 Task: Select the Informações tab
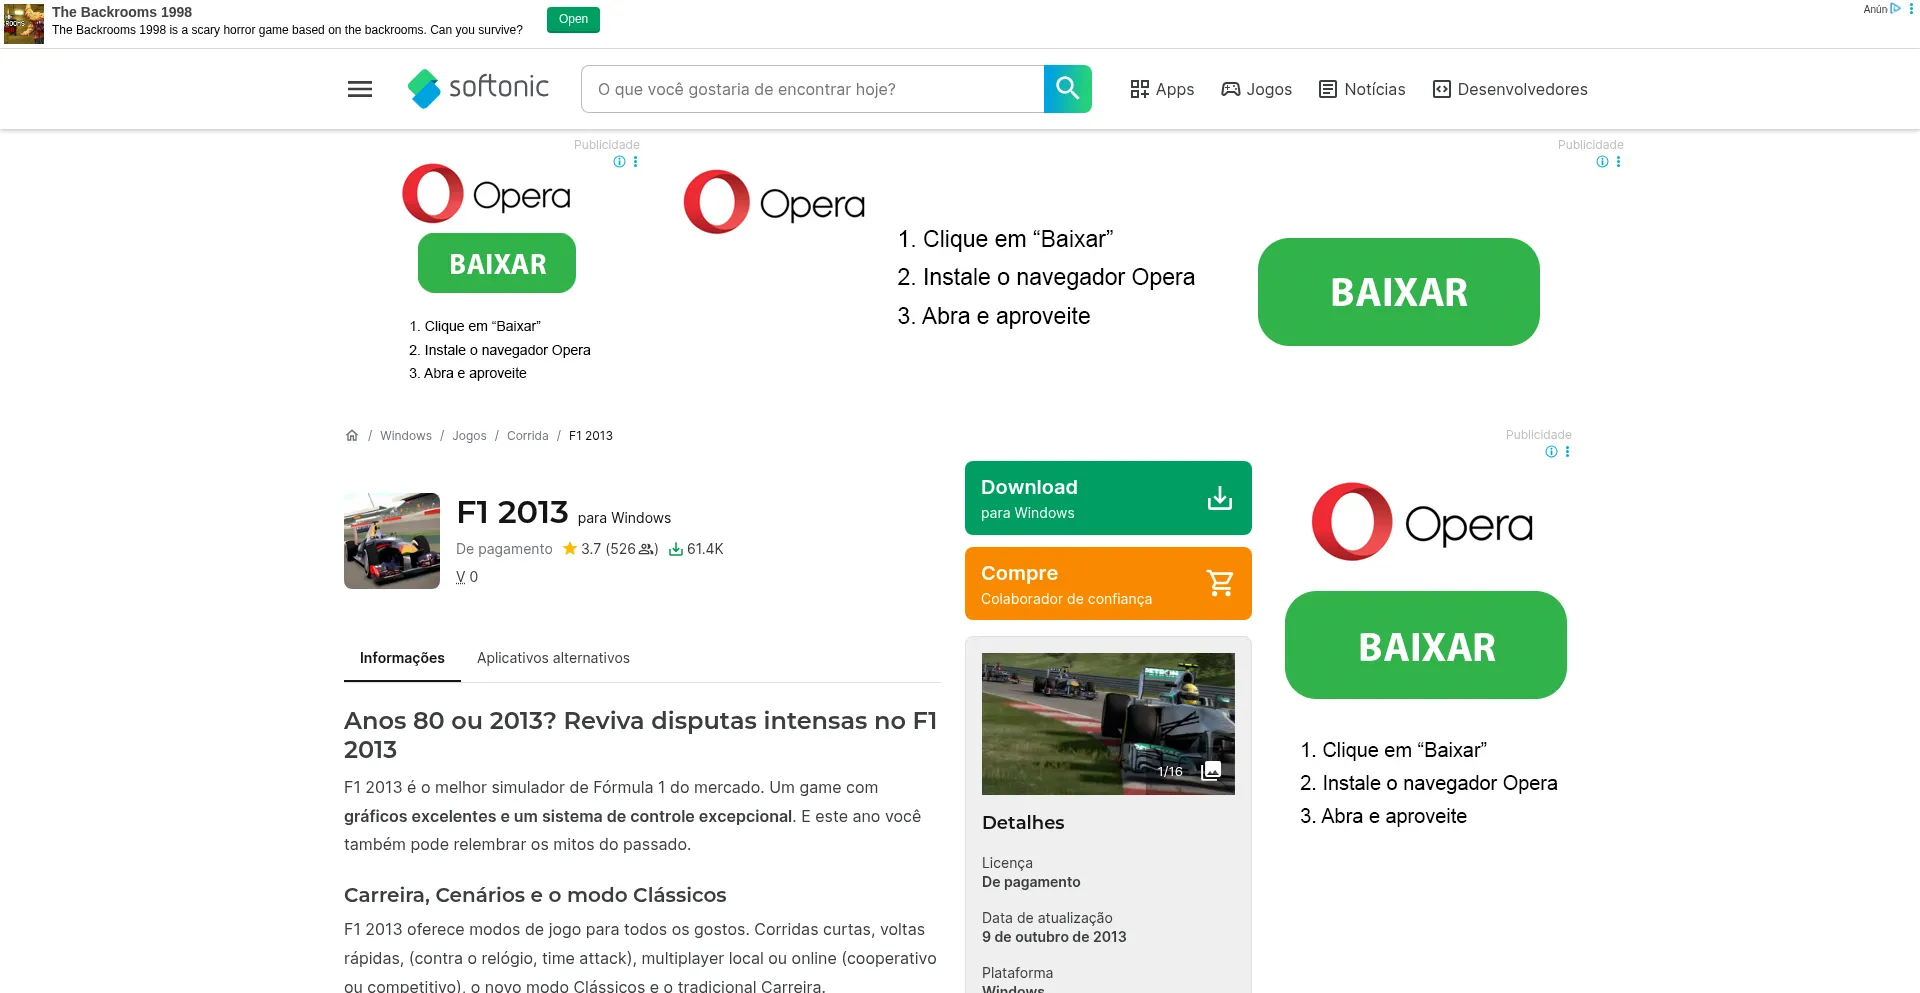[x=402, y=658]
